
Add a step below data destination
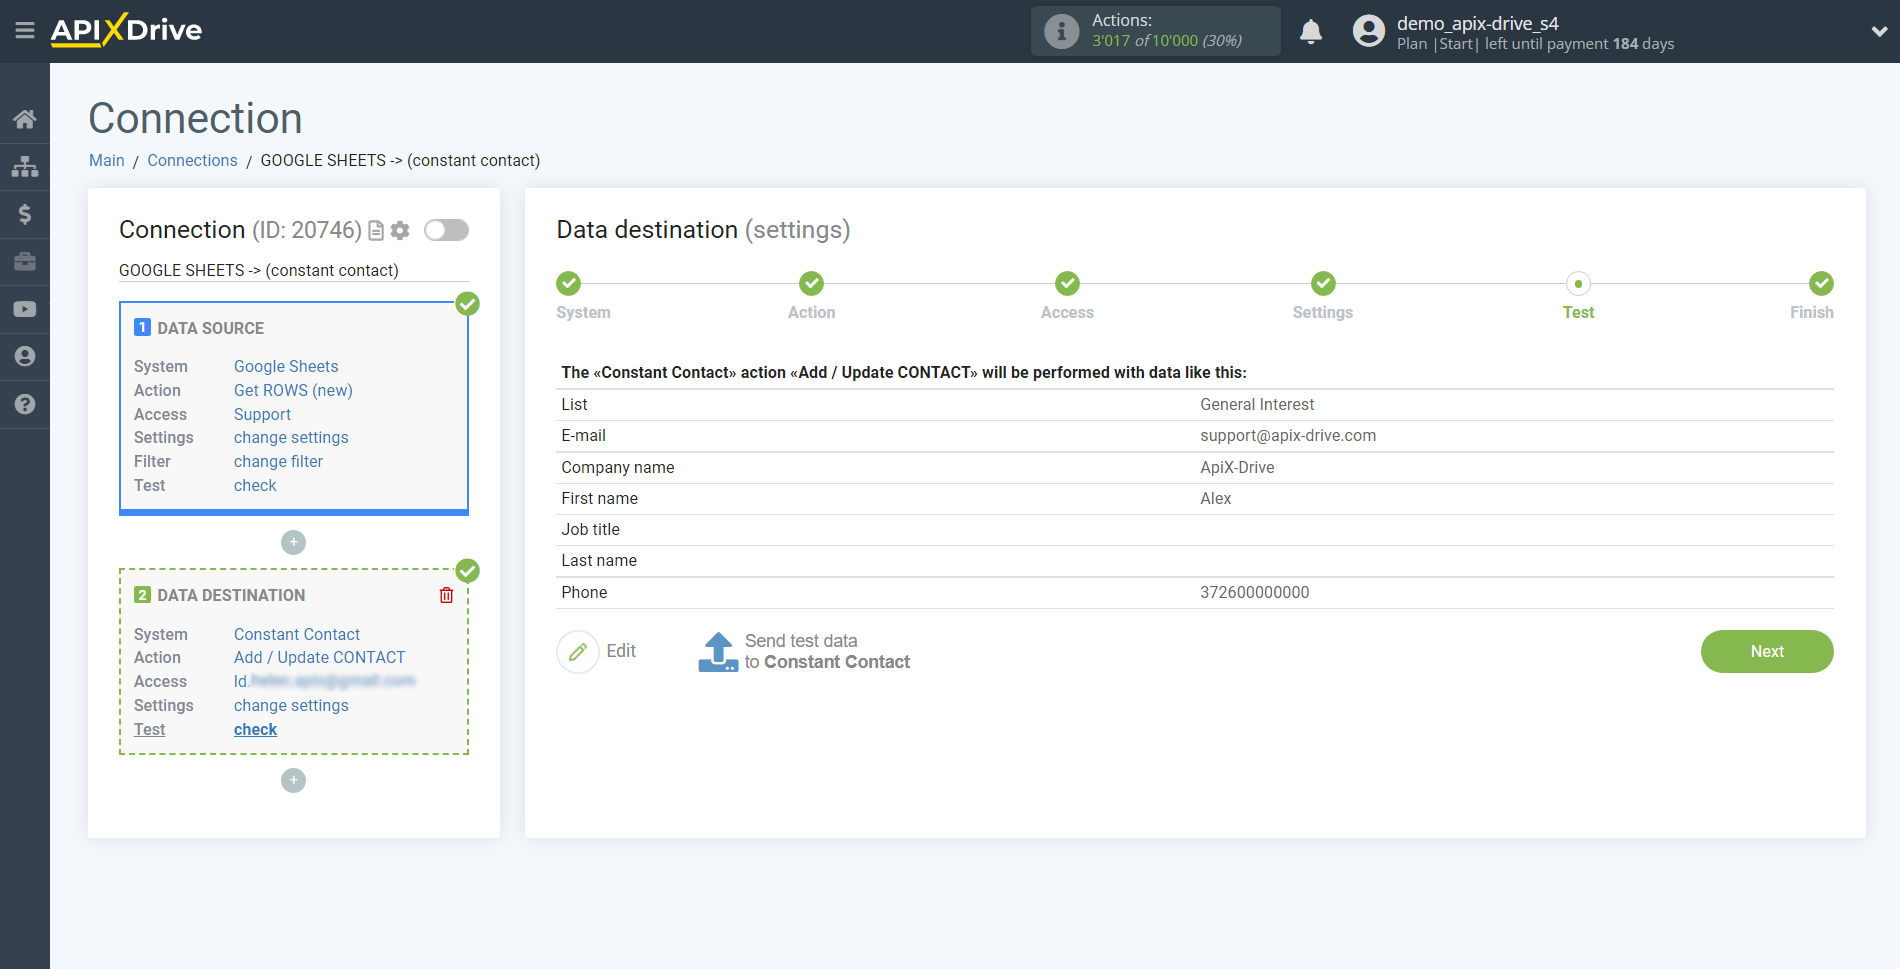(293, 780)
